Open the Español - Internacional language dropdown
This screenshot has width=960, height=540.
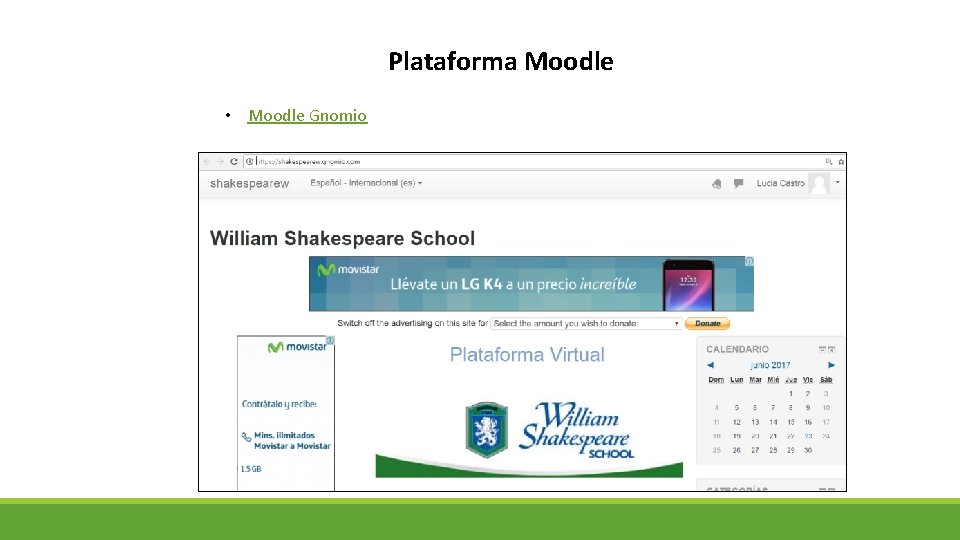366,183
